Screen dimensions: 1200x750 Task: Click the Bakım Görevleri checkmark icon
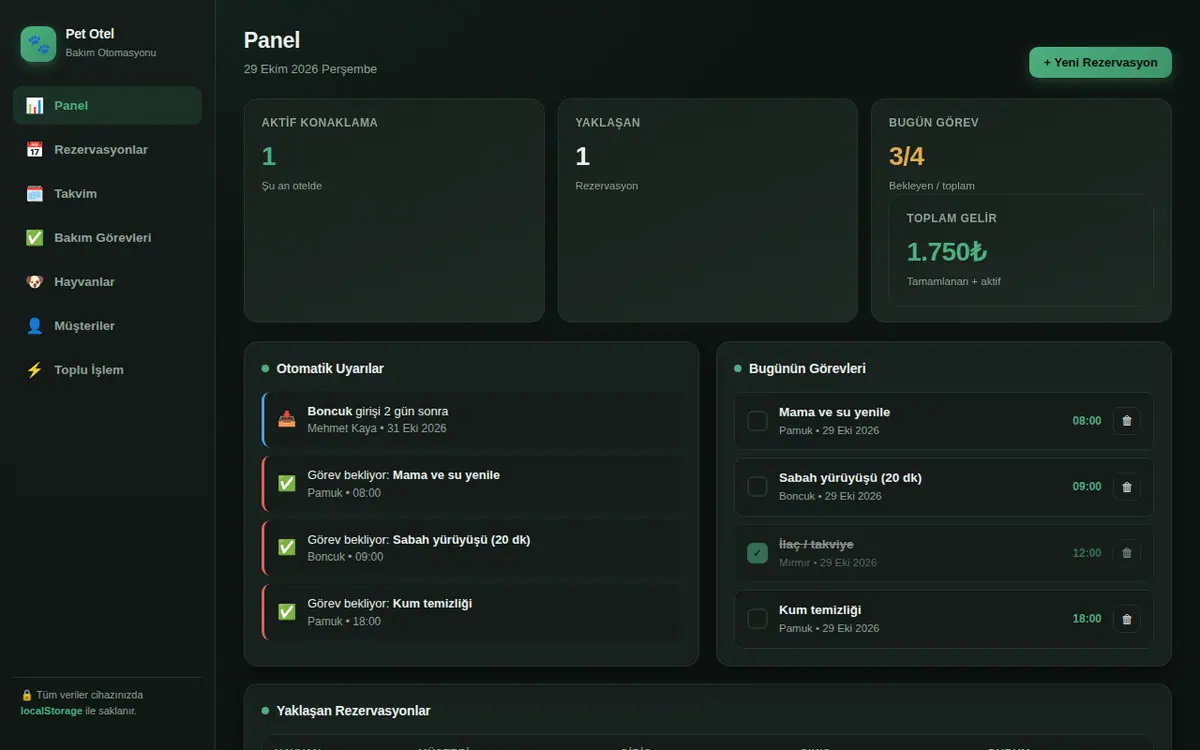tap(35, 238)
